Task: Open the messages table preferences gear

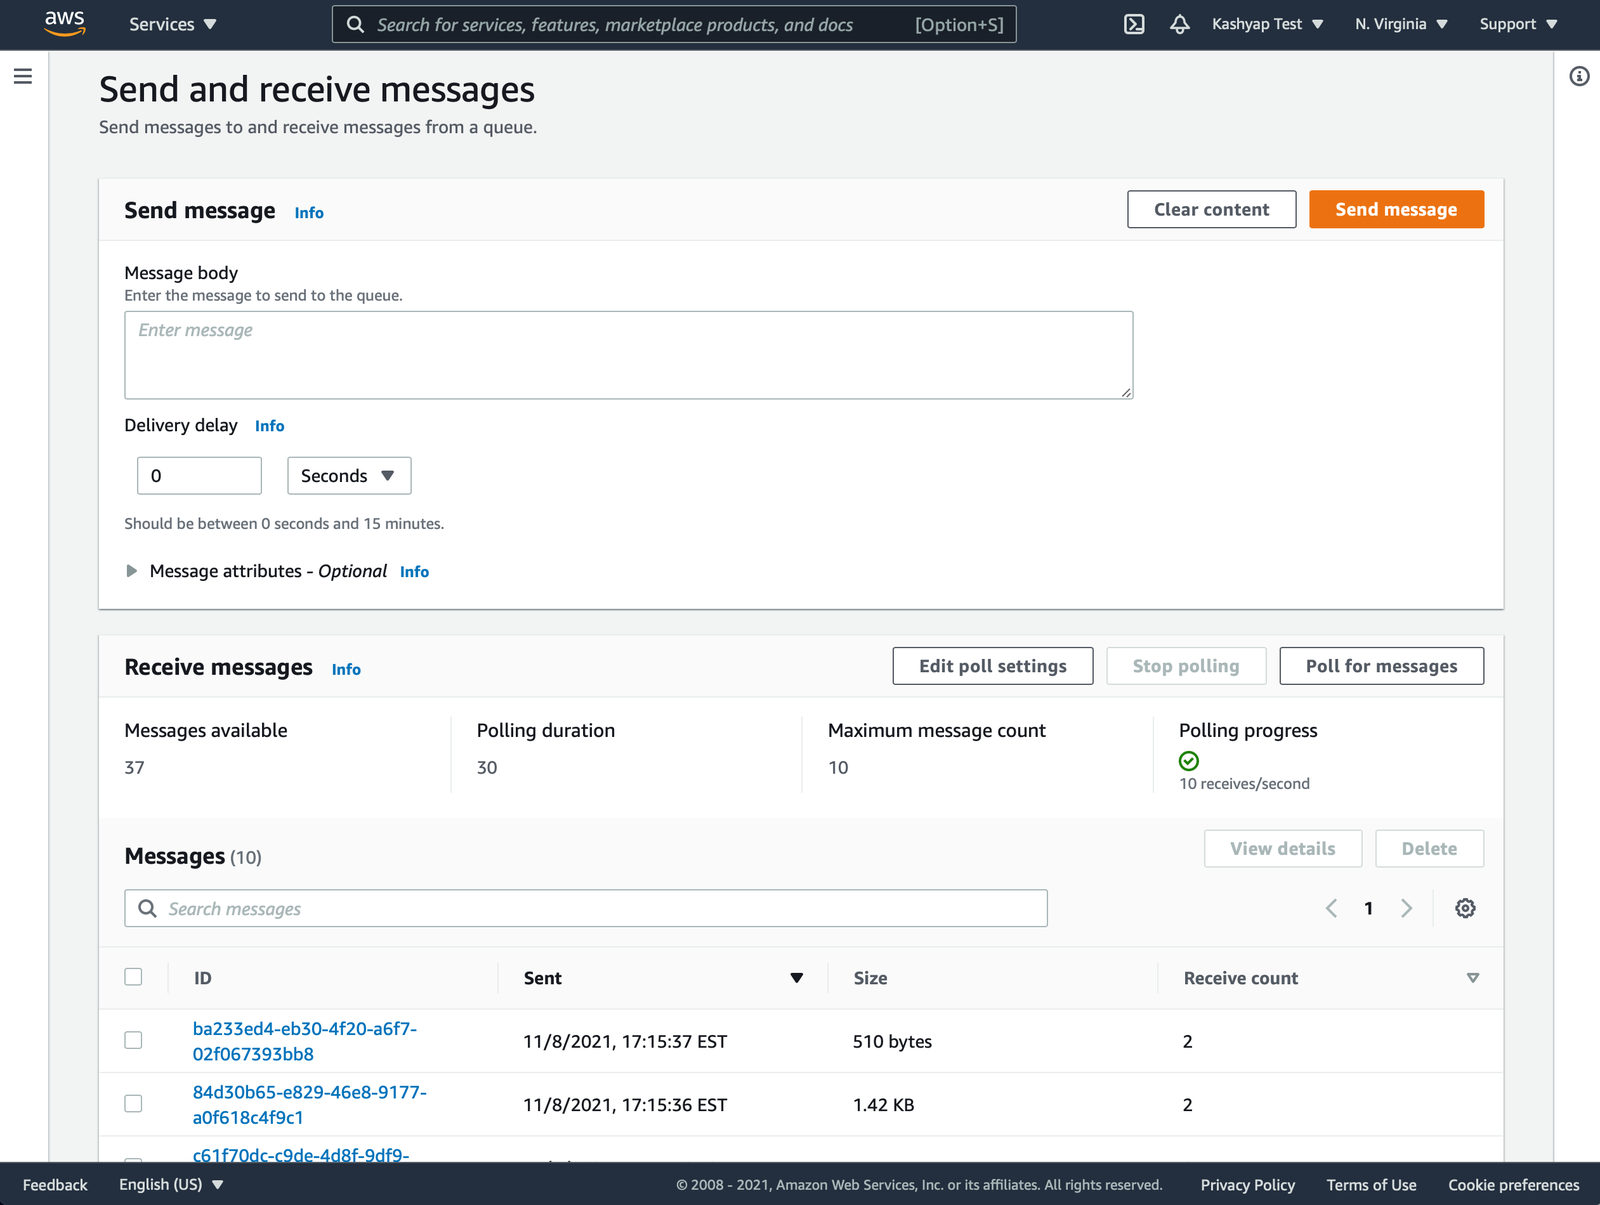Action: point(1465,908)
